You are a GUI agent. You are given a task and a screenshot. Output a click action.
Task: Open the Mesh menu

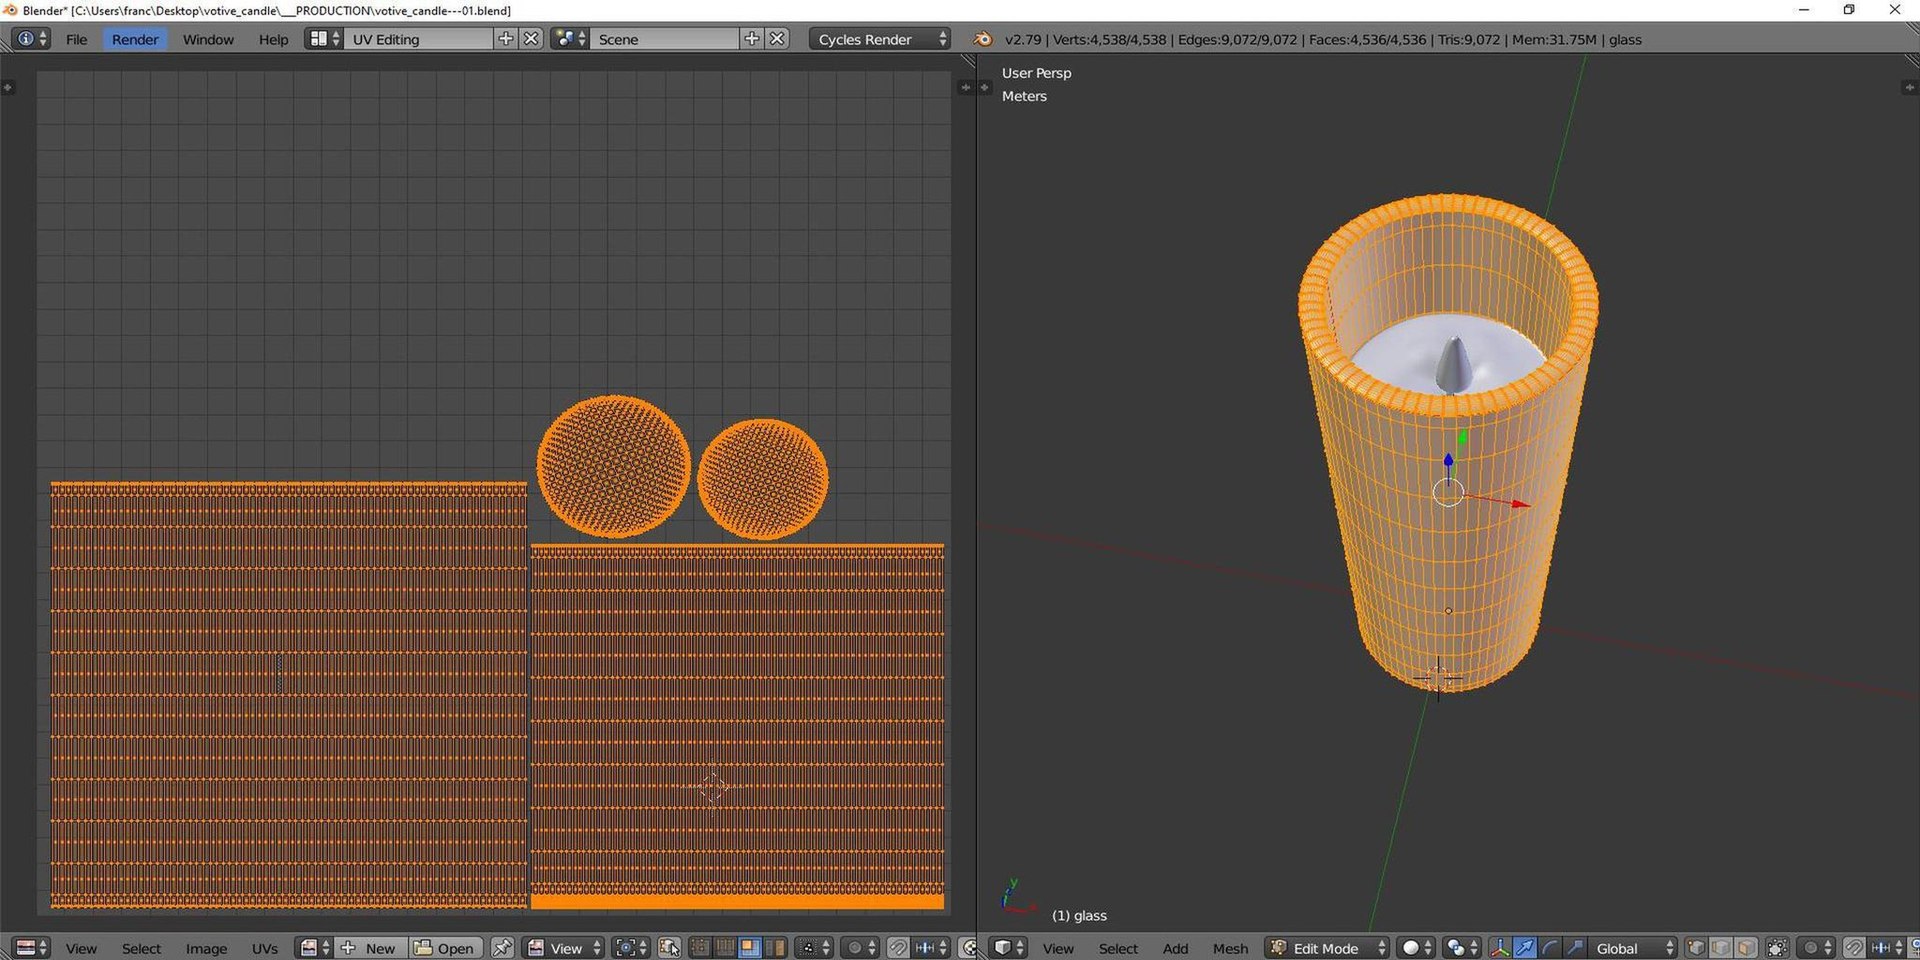(1230, 948)
